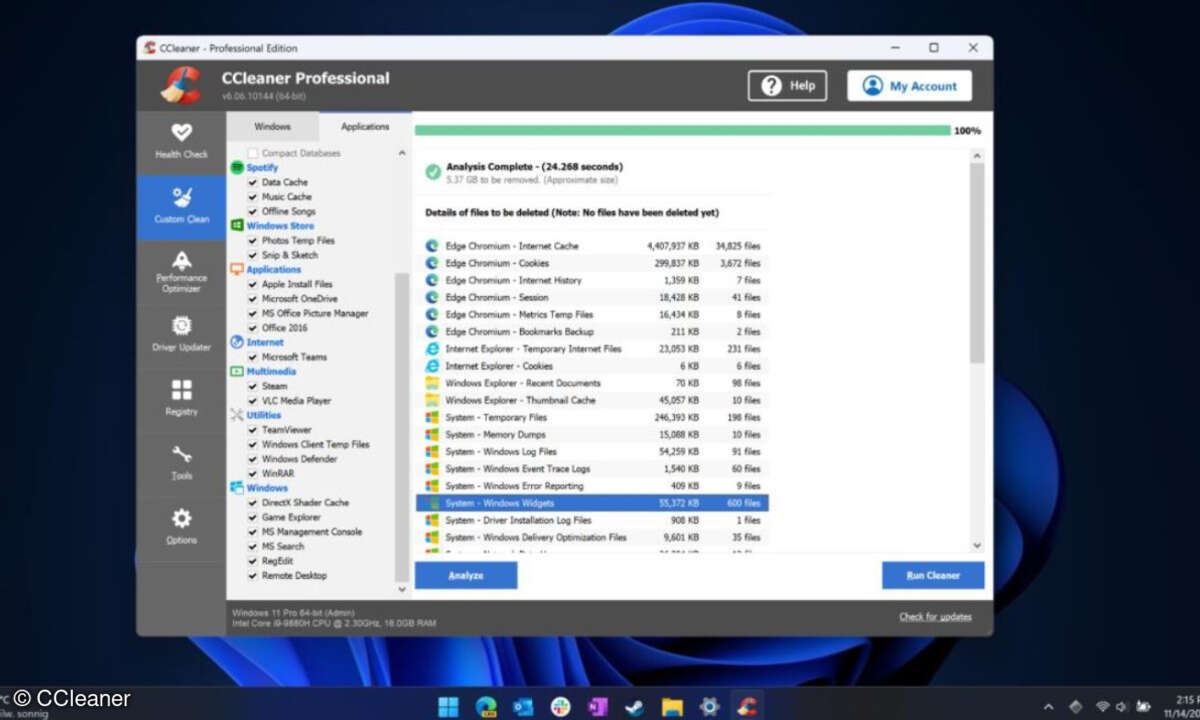Screen dimensions: 1200x720
Task: Toggle the Microsoft Teams checkbox
Action: tap(252, 357)
